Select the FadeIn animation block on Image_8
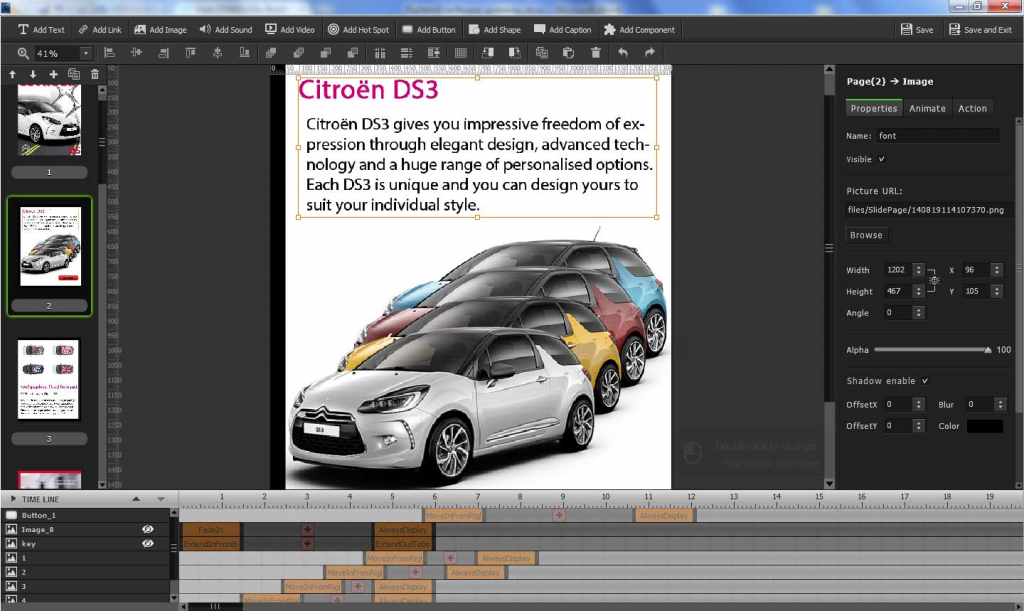The height and width of the screenshot is (611, 1024). [211, 529]
